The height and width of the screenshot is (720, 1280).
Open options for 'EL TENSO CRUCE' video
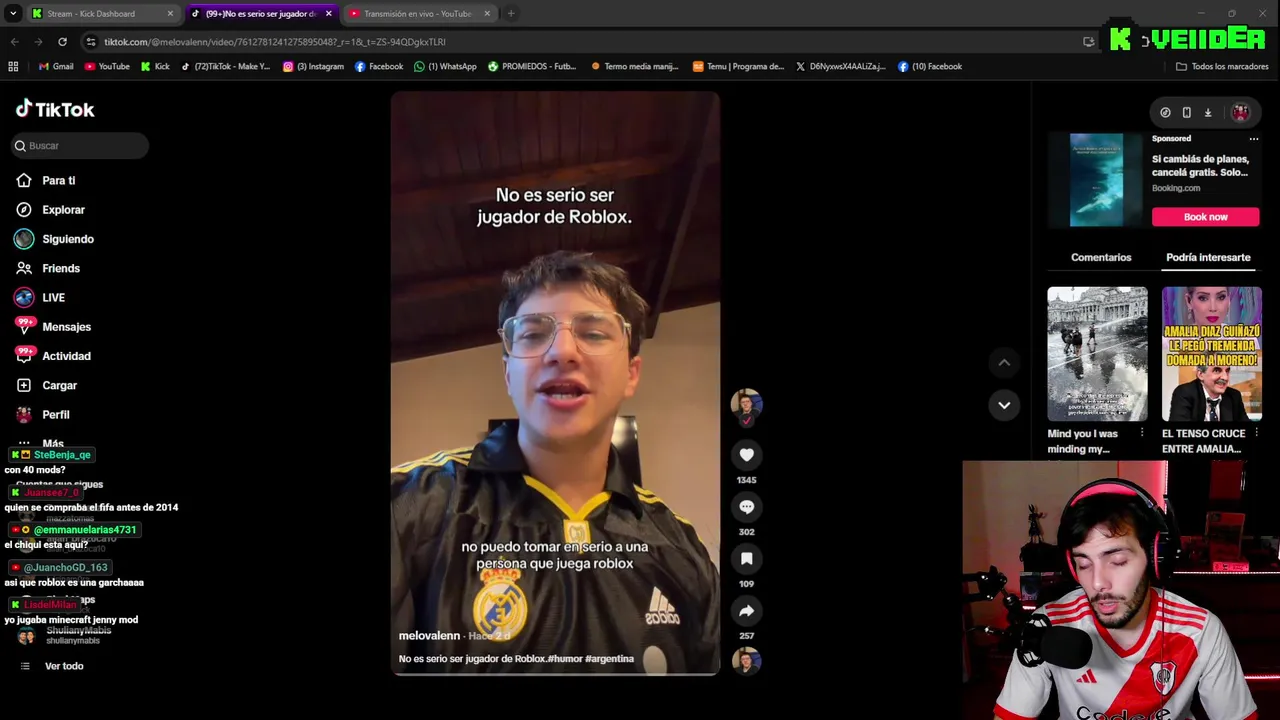coord(1256,433)
